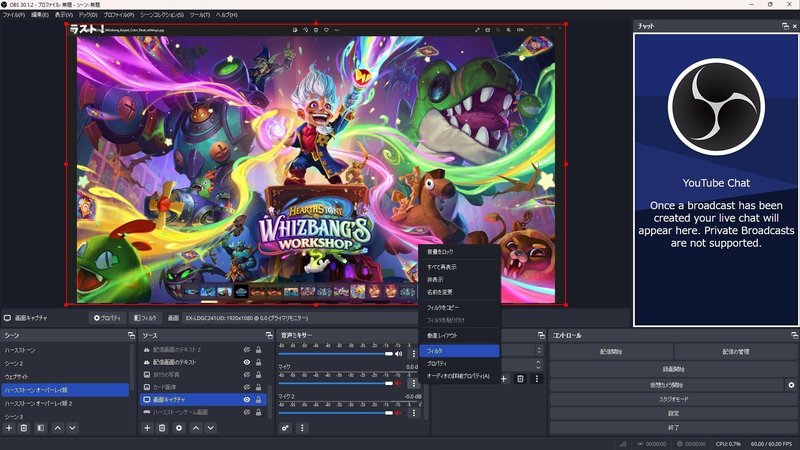This screenshot has height=450, width=800.
Task: Remove transition with trash icon in transitions dock
Action: coord(520,379)
